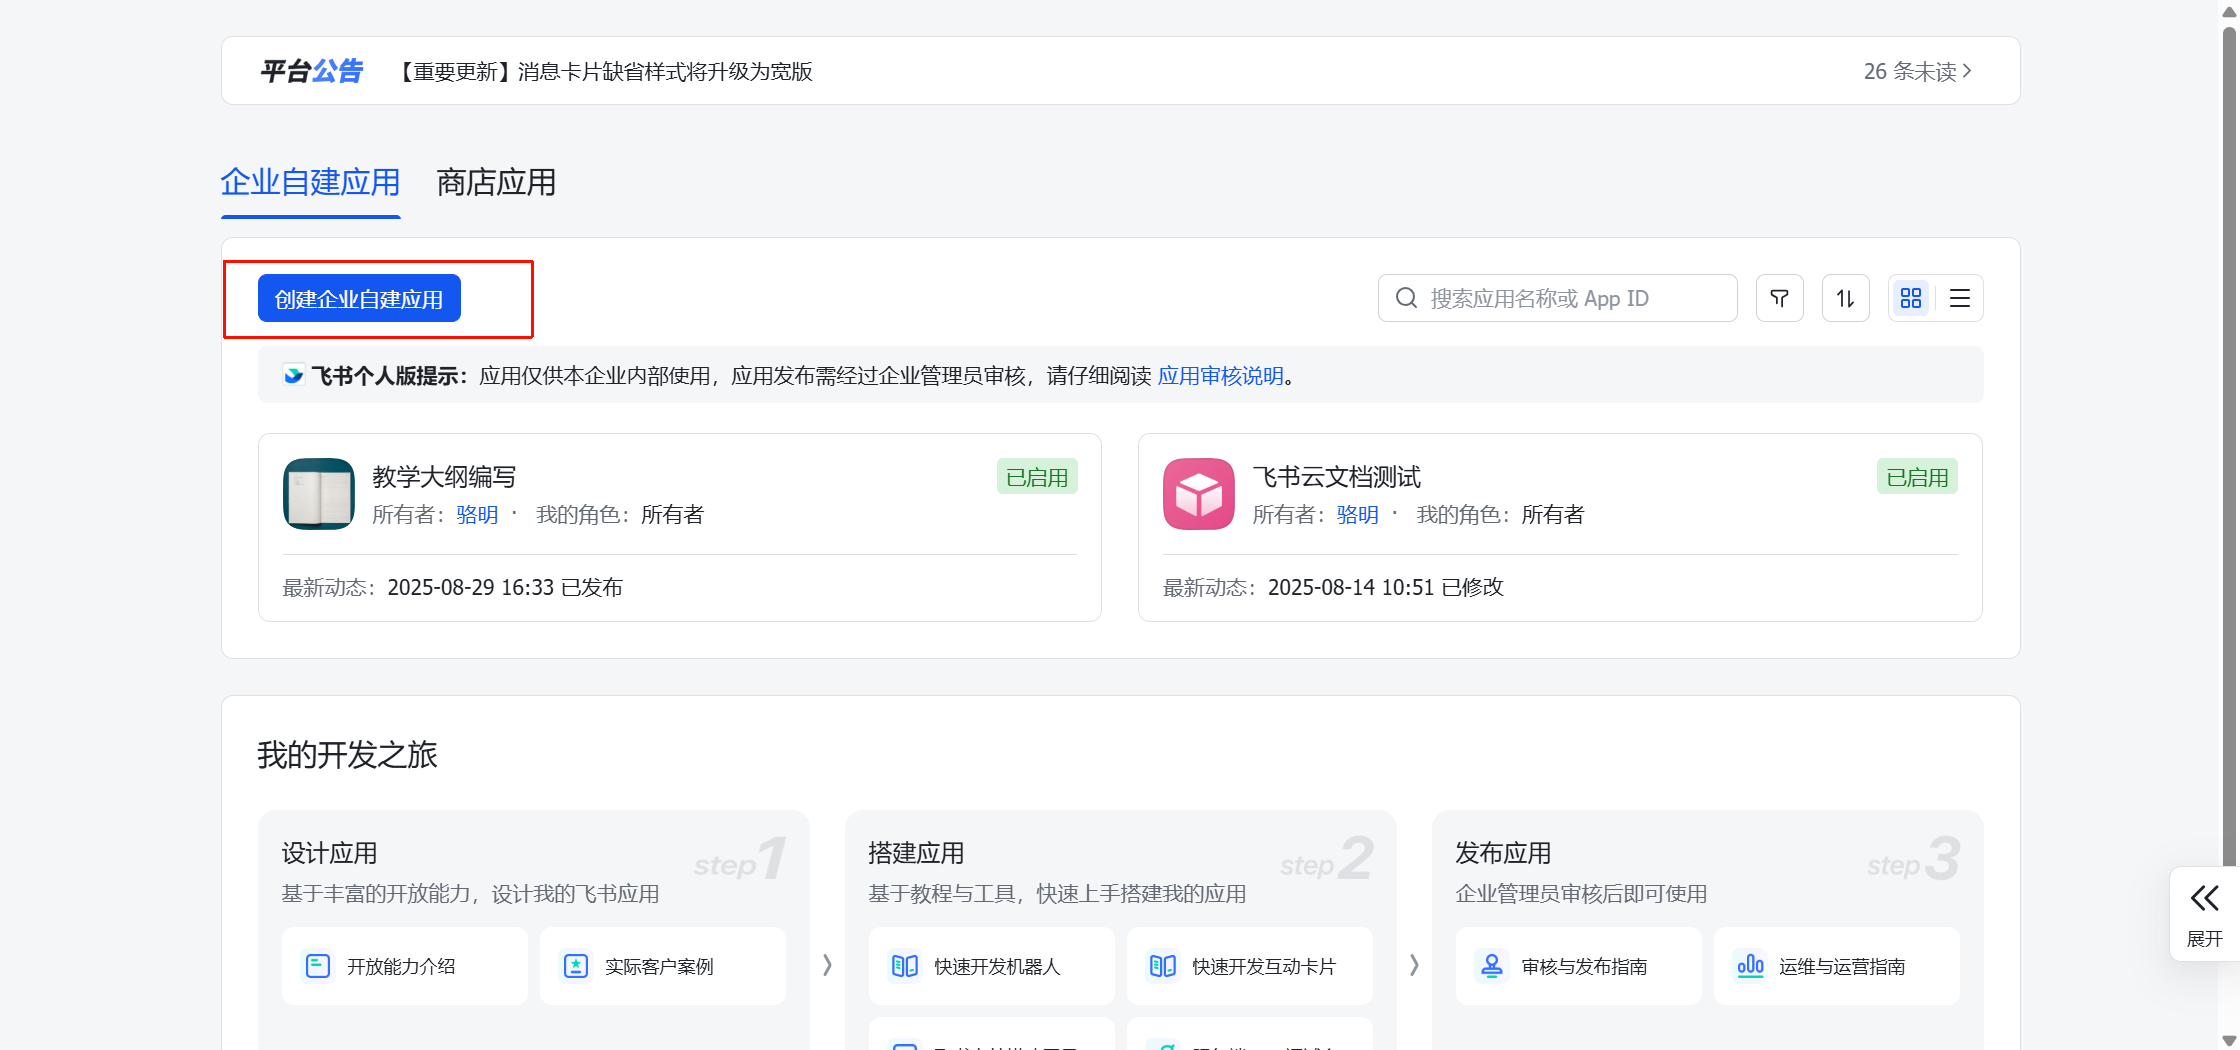Open the 教学大纲编写 app icon
The image size is (2240, 1050).
319,494
